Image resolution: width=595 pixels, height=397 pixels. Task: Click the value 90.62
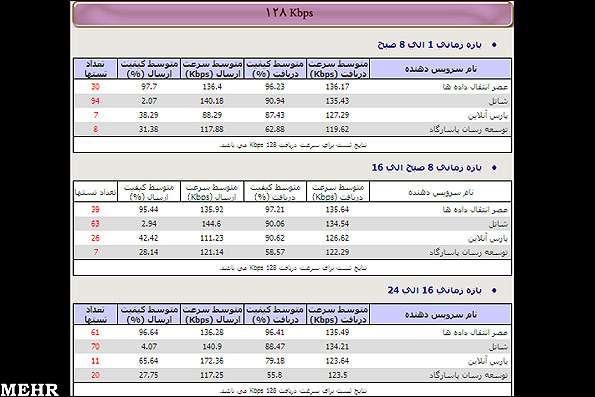point(275,238)
